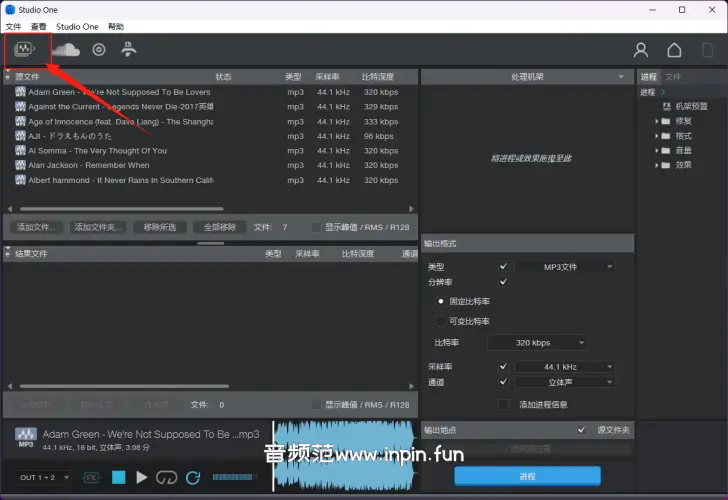This screenshot has width=728, height=500.
Task: Open the MP3文件 type dropdown
Action: point(565,267)
